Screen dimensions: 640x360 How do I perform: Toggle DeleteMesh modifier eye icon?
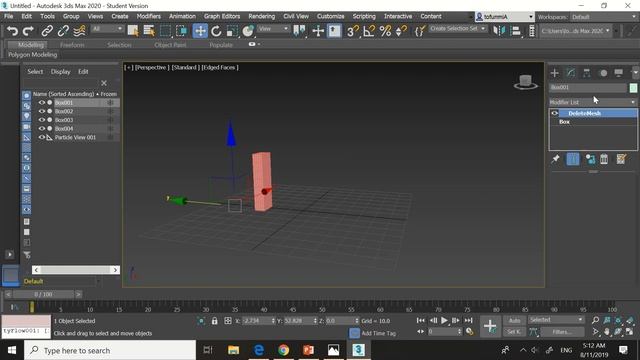[554, 113]
